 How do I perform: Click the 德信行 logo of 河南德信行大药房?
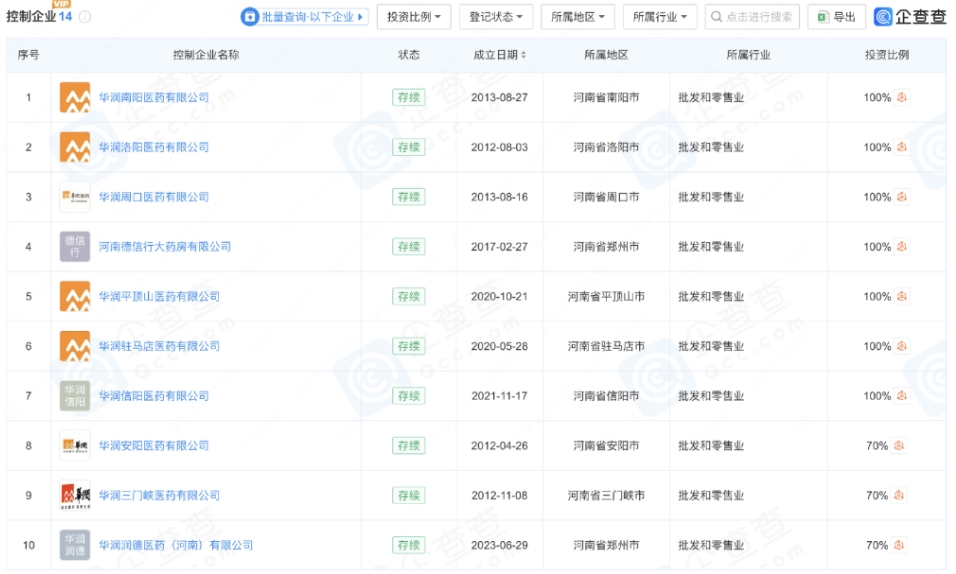pos(75,246)
